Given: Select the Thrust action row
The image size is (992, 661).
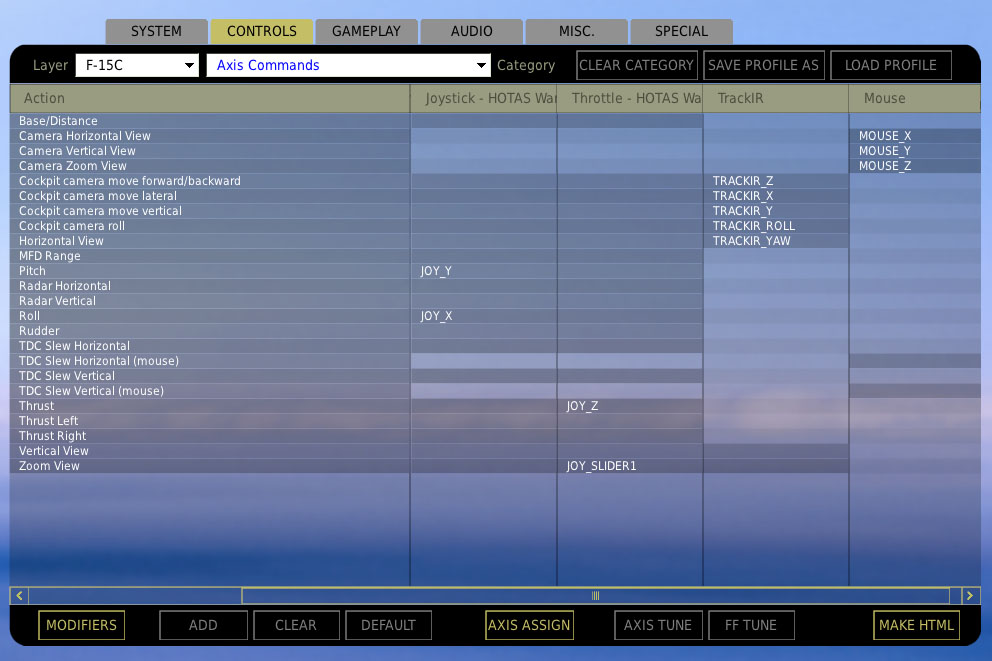Looking at the screenshot, I should pyautogui.click(x=210, y=406).
